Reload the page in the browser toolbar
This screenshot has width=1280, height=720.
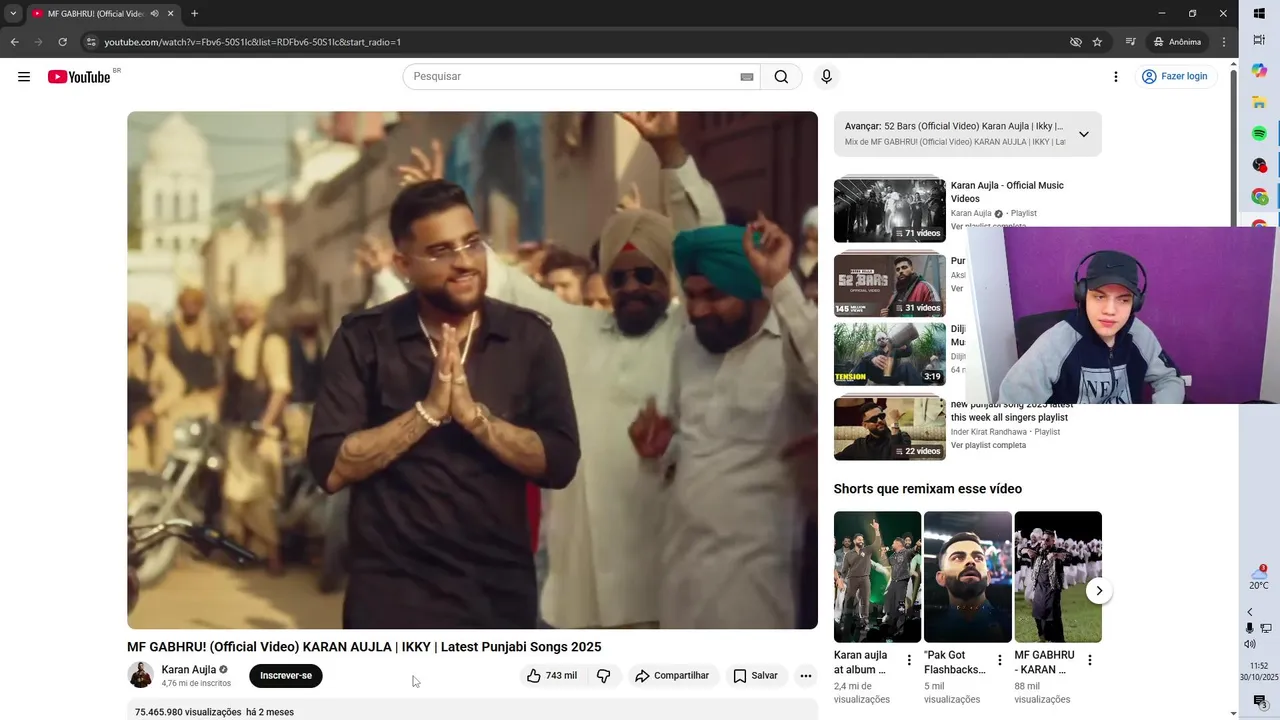coord(62,42)
